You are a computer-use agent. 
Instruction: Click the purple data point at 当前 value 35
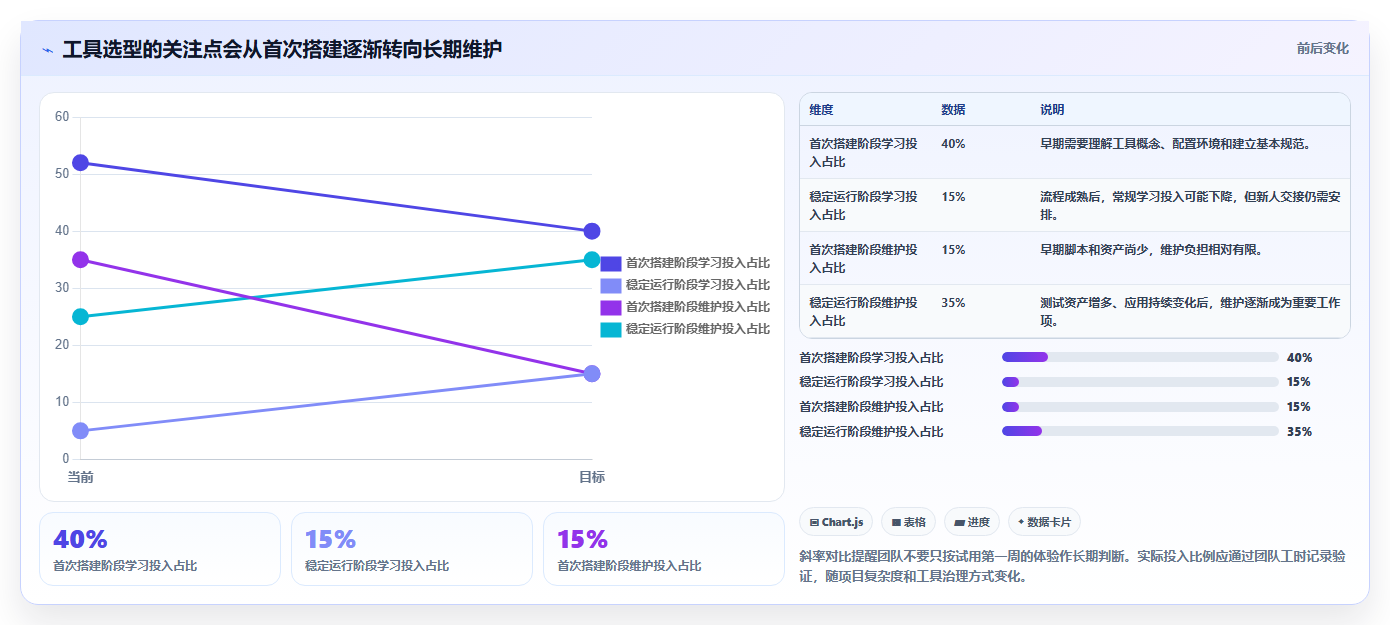81,260
